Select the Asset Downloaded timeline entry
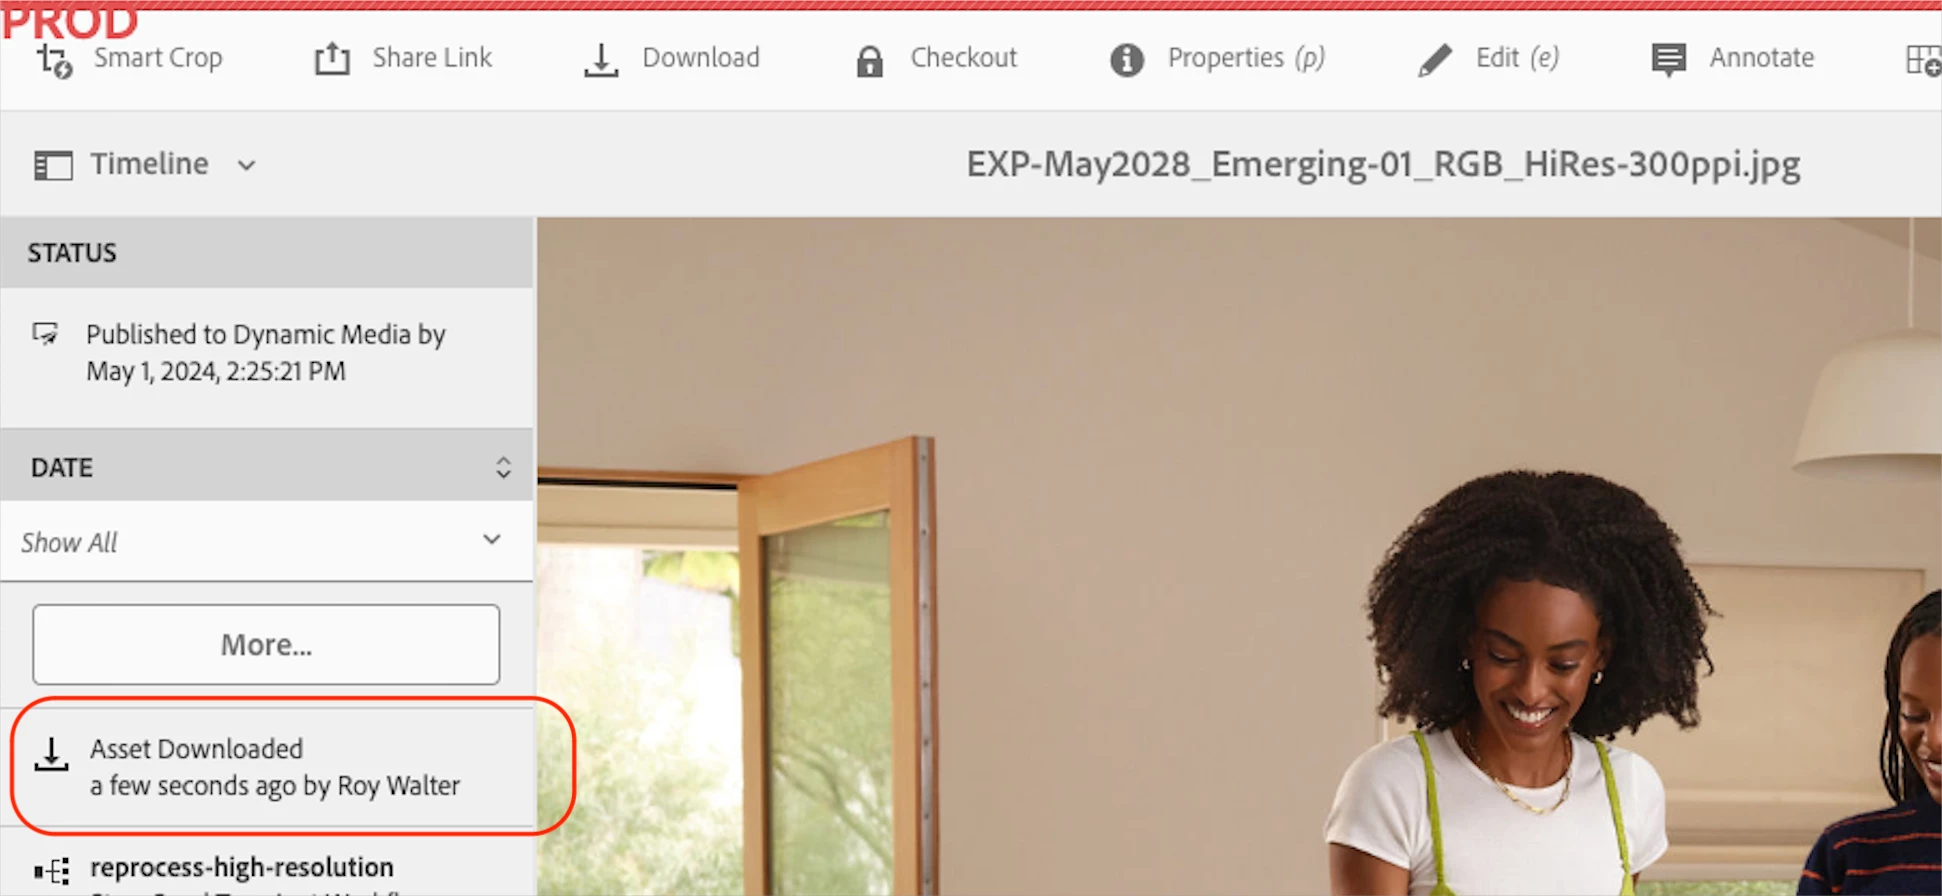This screenshot has height=896, width=1942. click(267, 767)
